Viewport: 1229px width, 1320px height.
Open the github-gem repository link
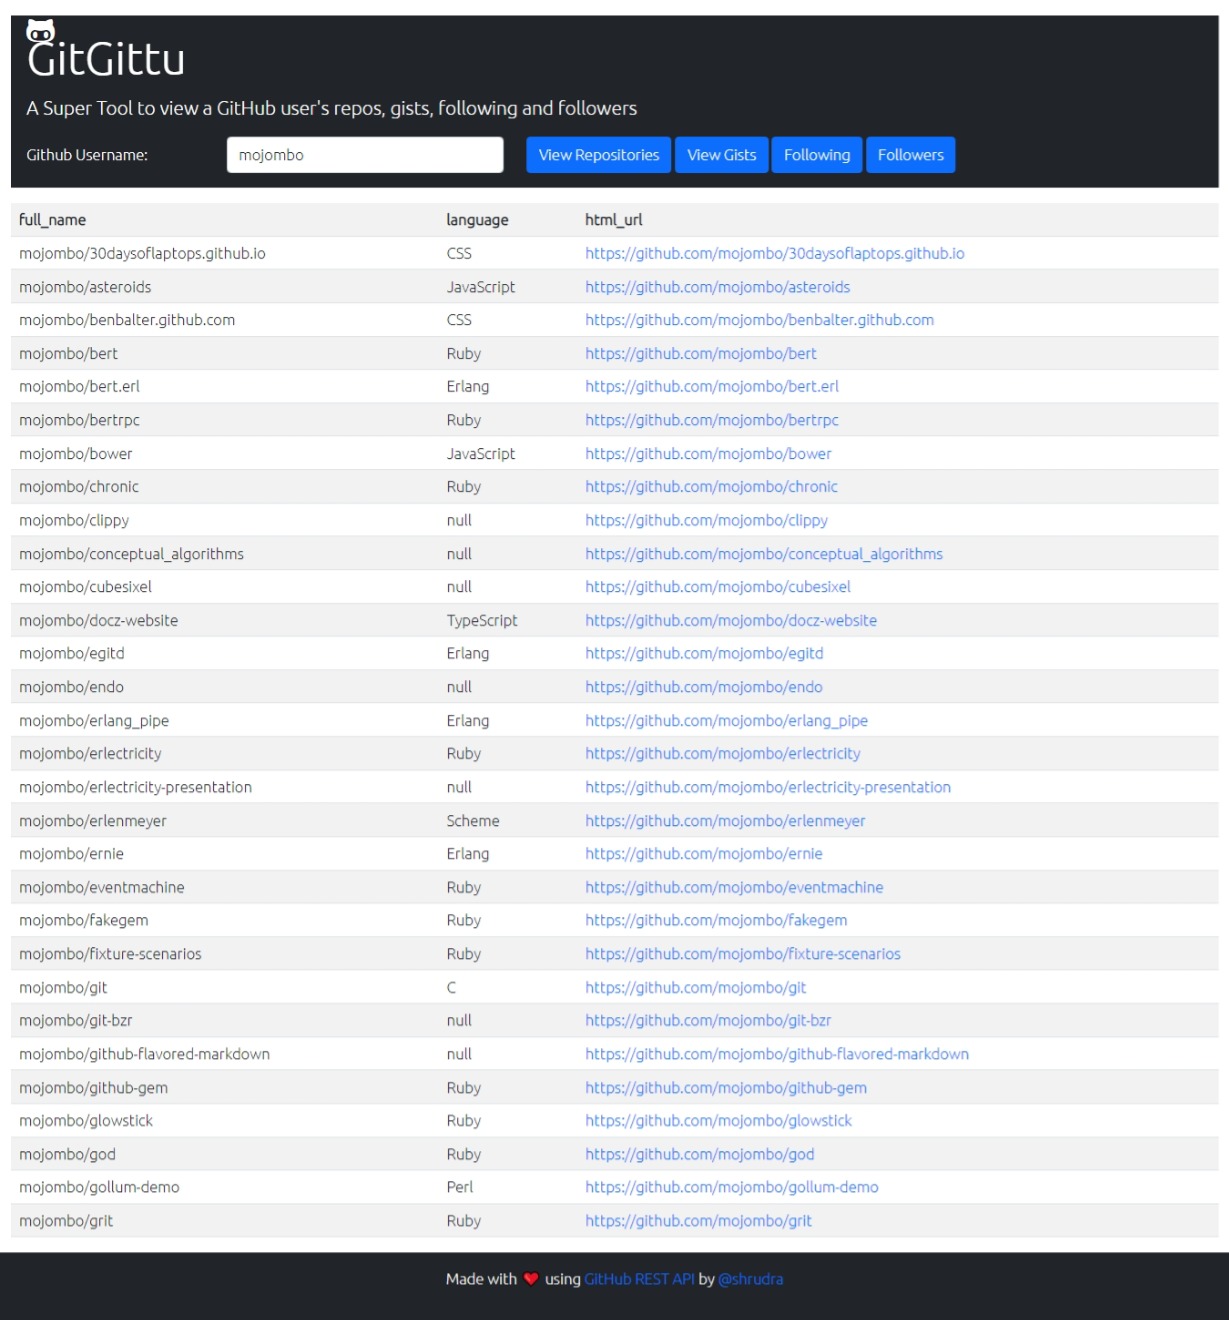point(726,1088)
